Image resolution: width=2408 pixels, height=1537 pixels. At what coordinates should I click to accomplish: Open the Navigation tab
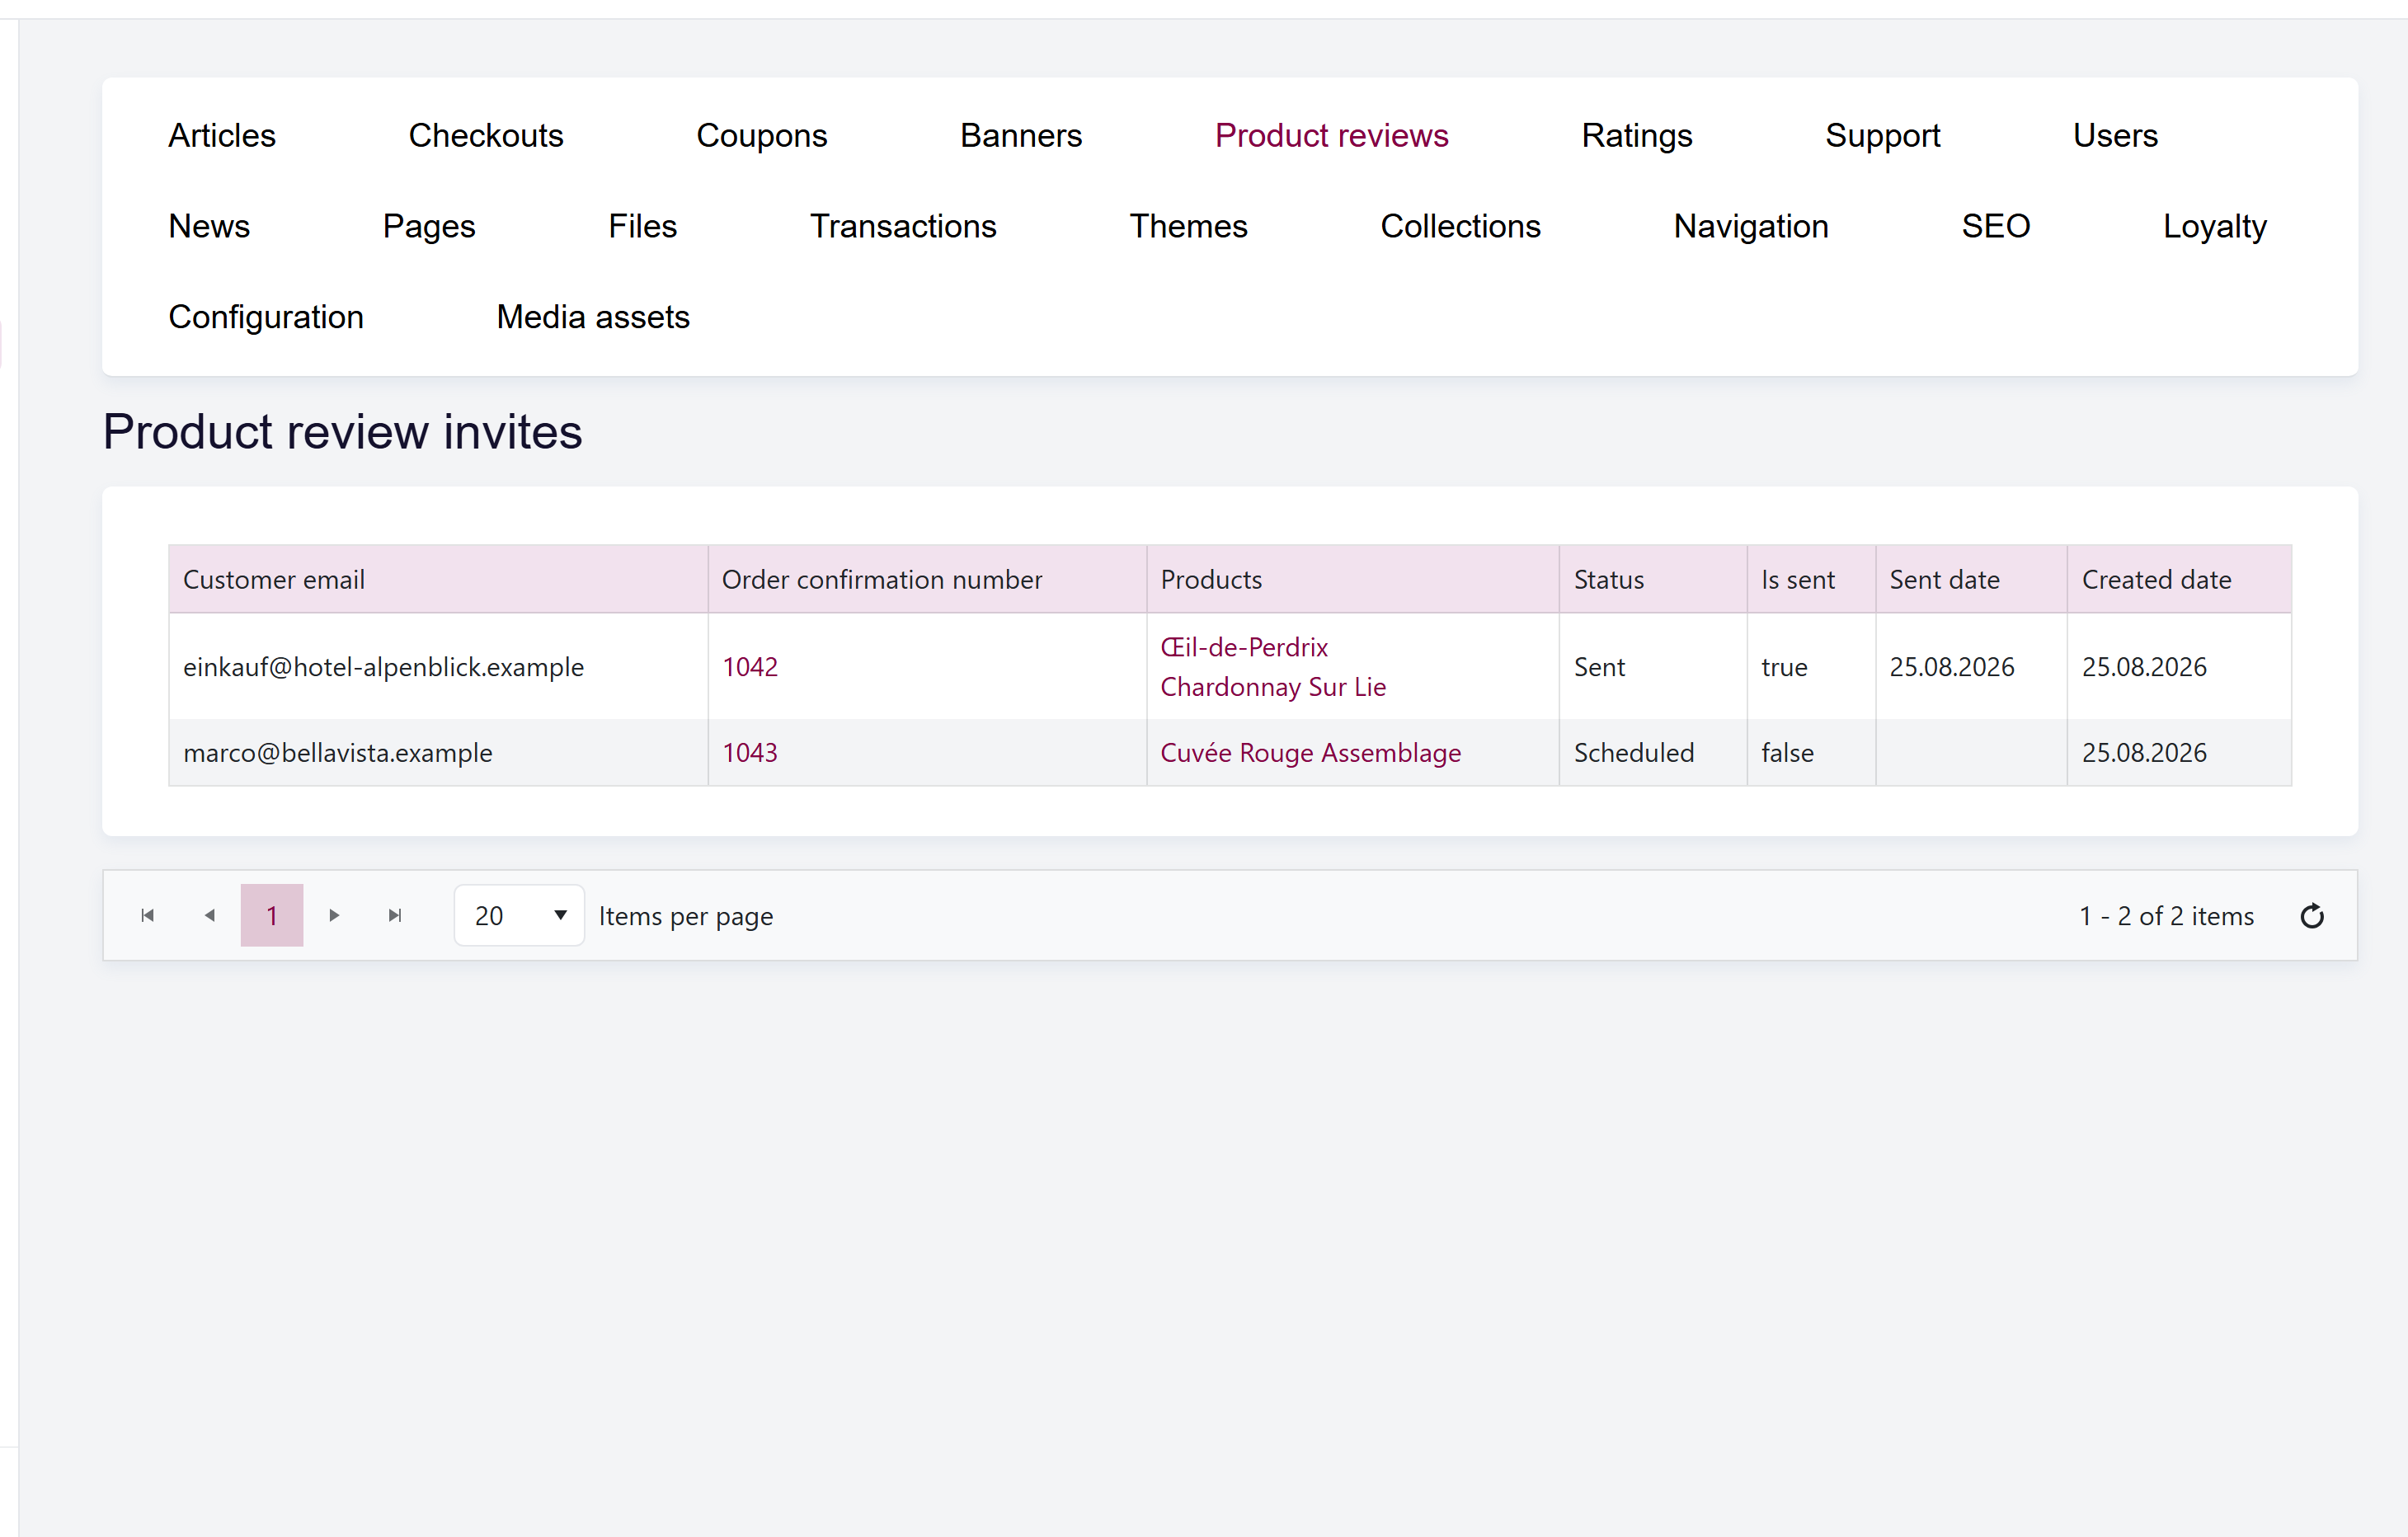(1751, 226)
